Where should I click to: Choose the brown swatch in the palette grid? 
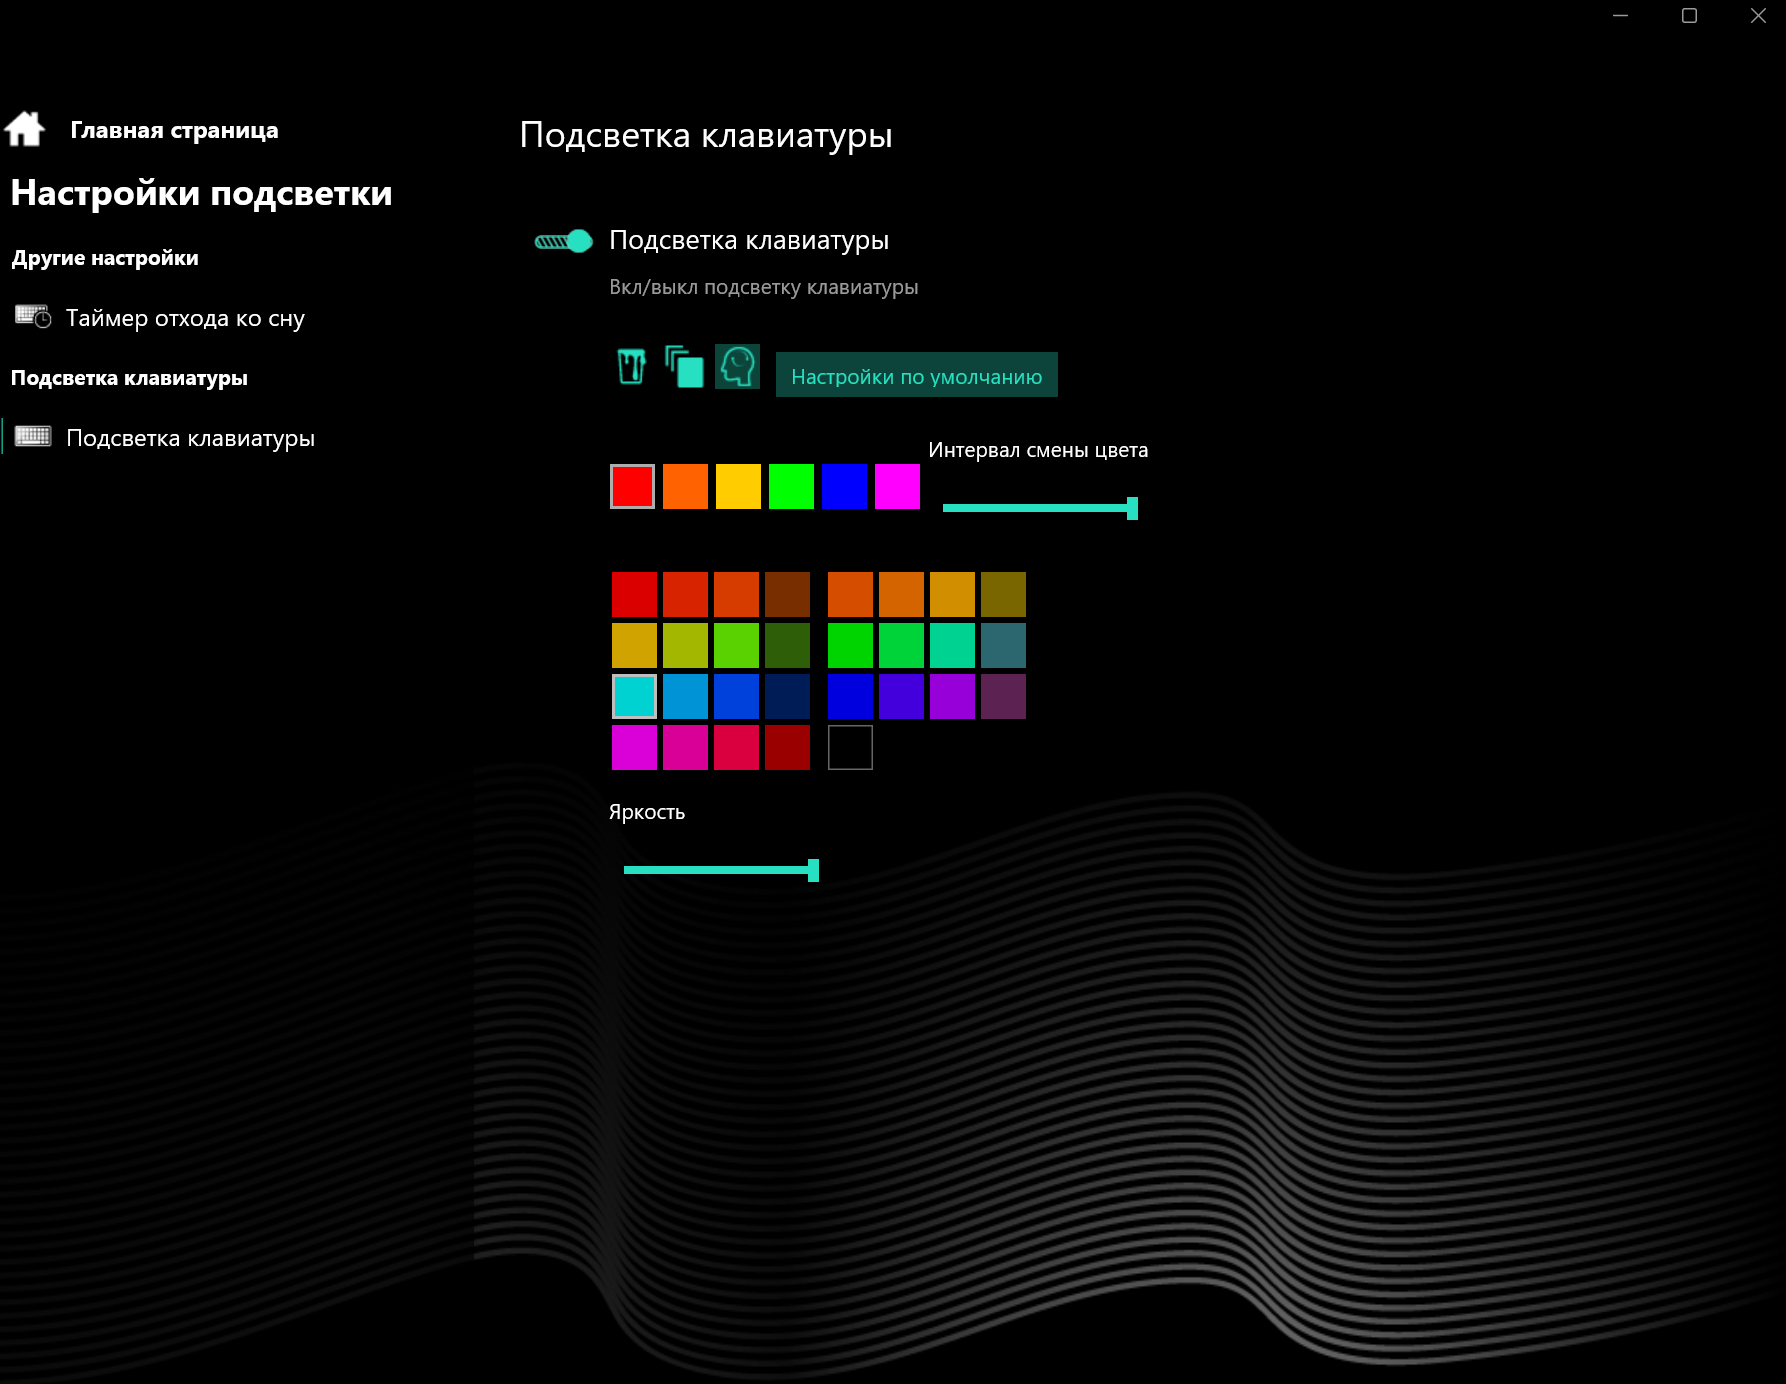788,594
